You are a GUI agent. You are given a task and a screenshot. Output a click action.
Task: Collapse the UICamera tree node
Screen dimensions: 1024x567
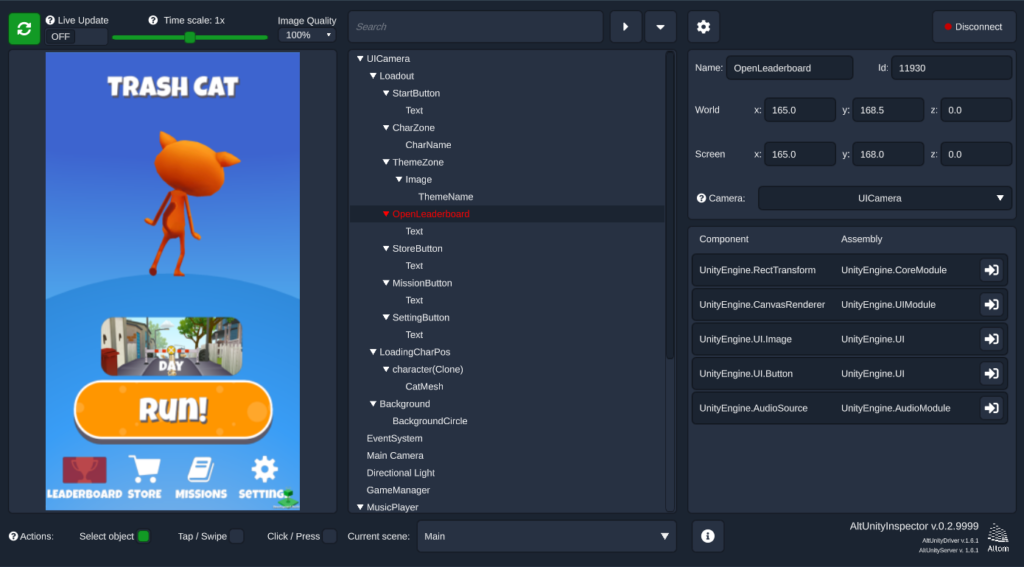360,59
